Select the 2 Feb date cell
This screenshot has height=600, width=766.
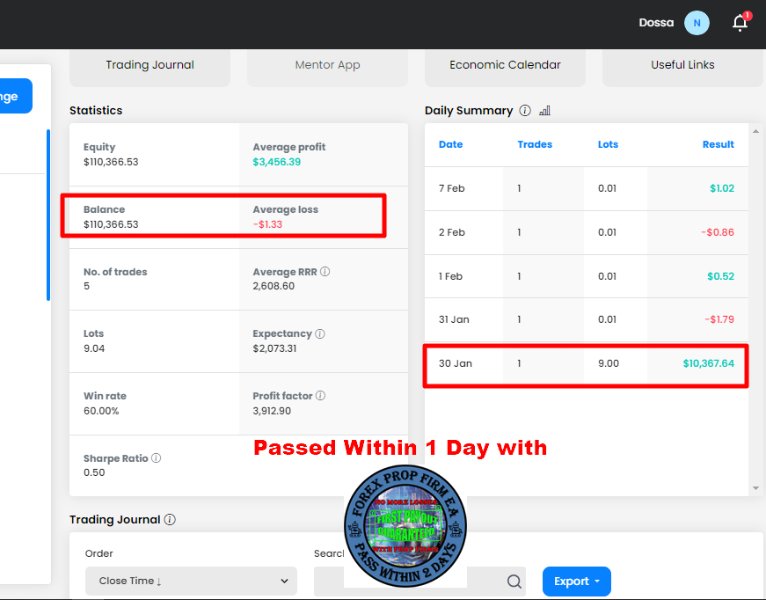pos(451,232)
